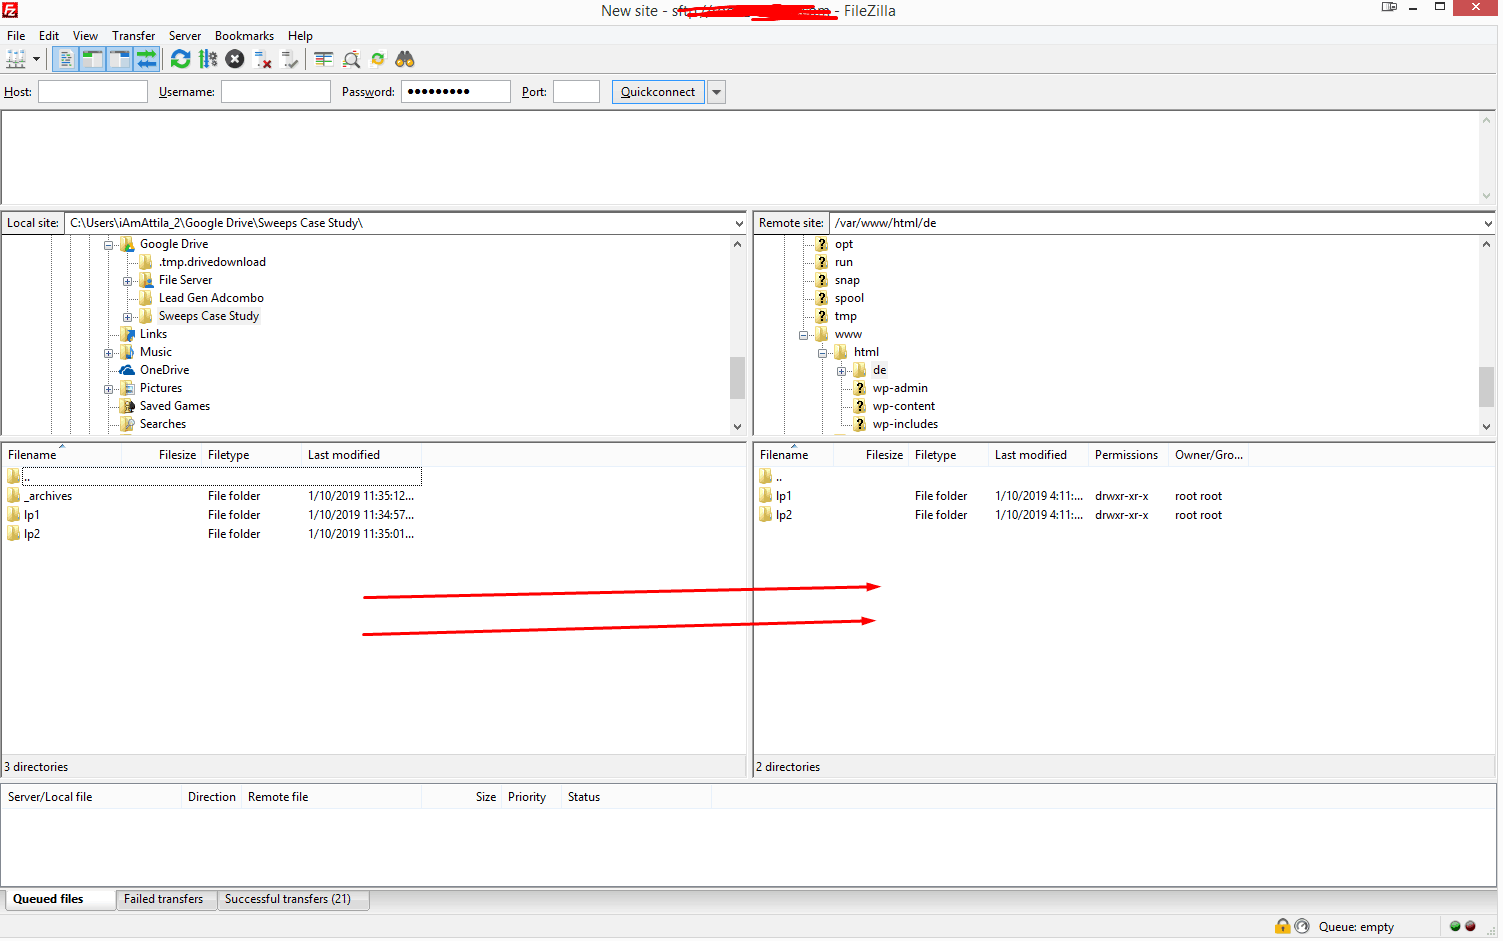Screen dimensions: 1503x941
Task: Open the View menu
Action: (85, 35)
